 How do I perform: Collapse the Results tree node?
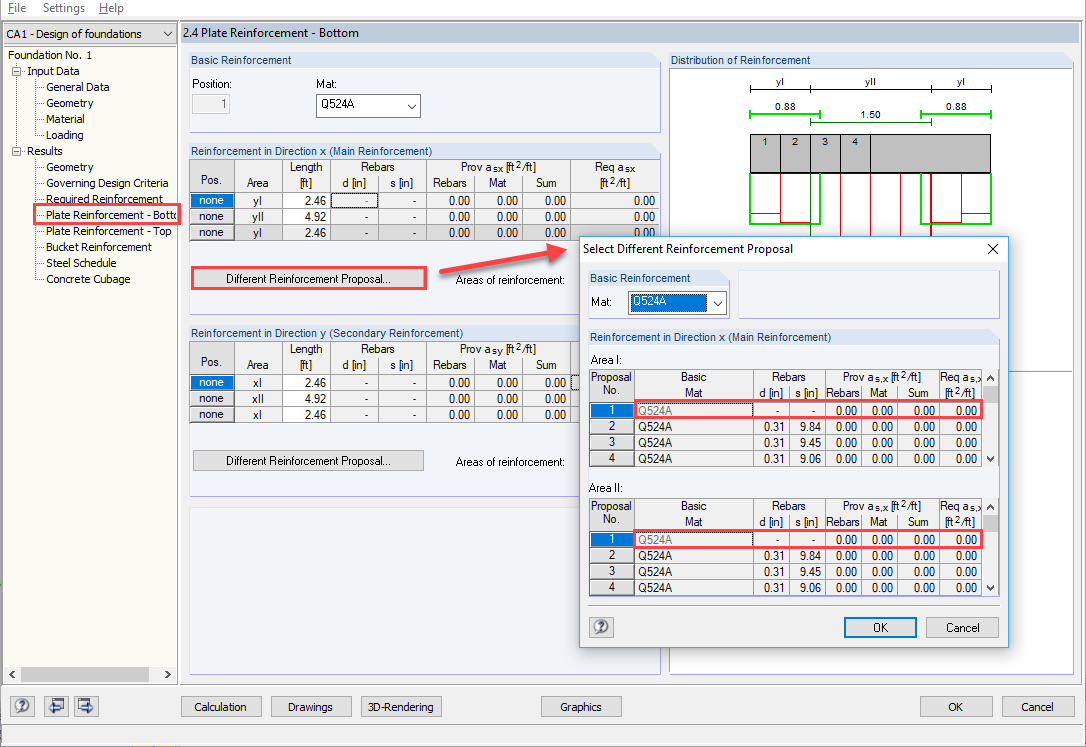point(17,151)
